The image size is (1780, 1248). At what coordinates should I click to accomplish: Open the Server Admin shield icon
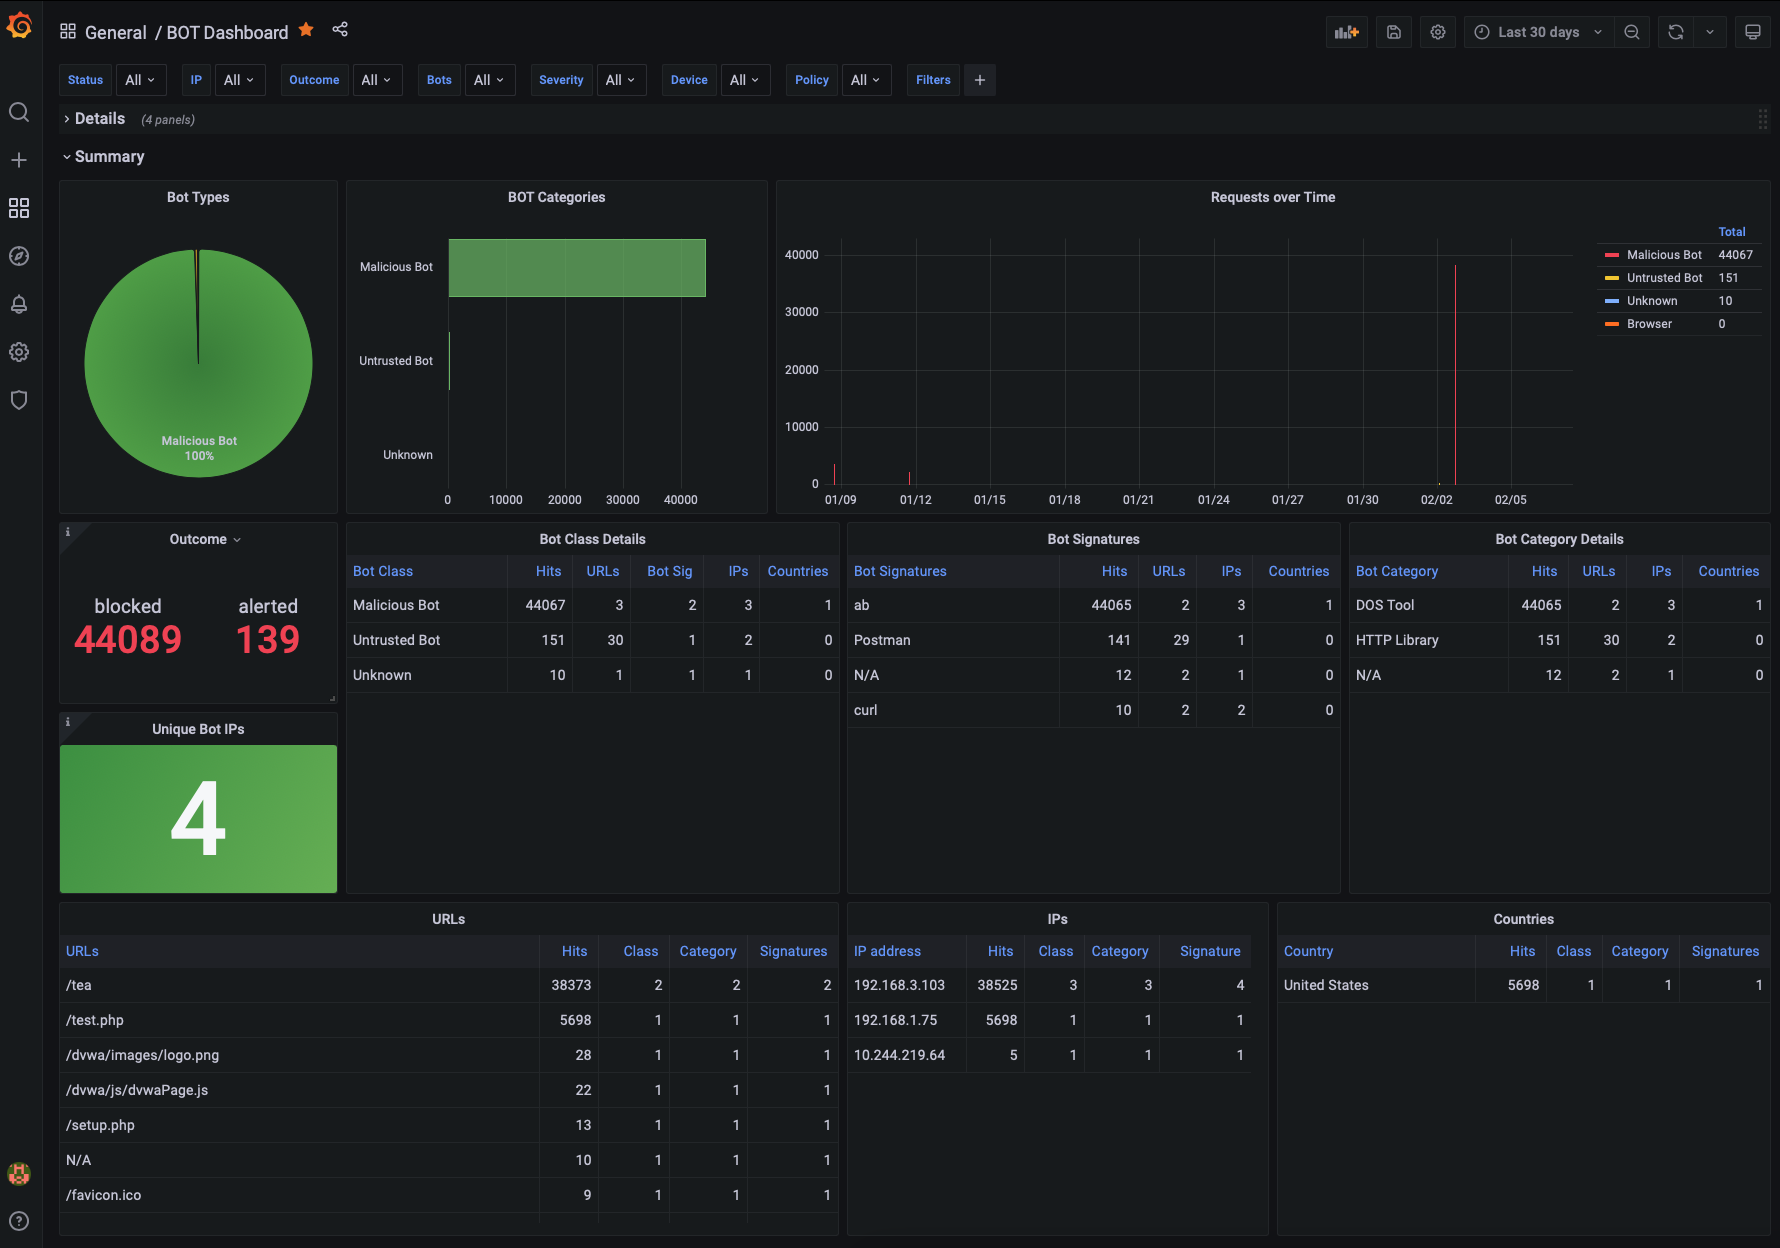click(x=19, y=400)
